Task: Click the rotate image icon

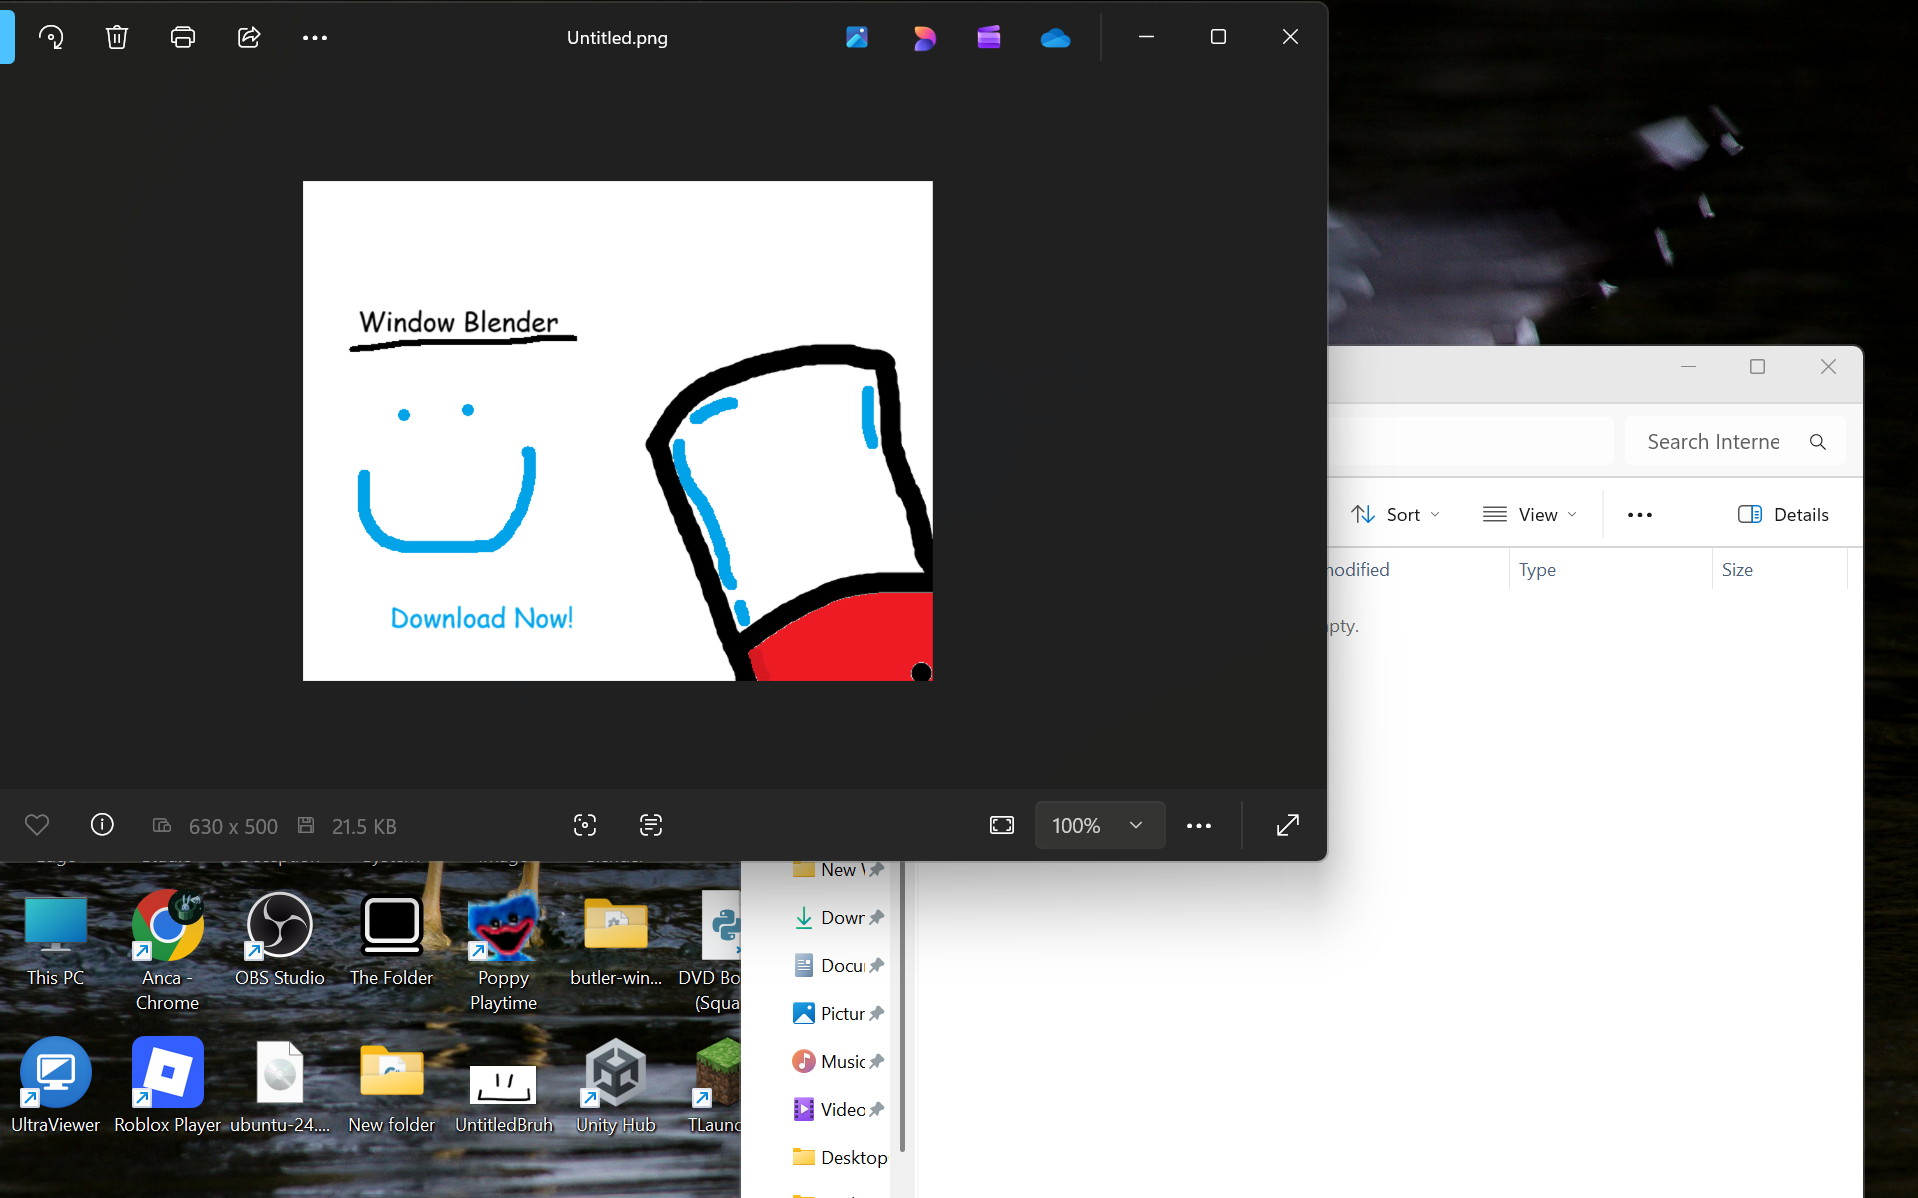Action: pyautogui.click(x=51, y=38)
